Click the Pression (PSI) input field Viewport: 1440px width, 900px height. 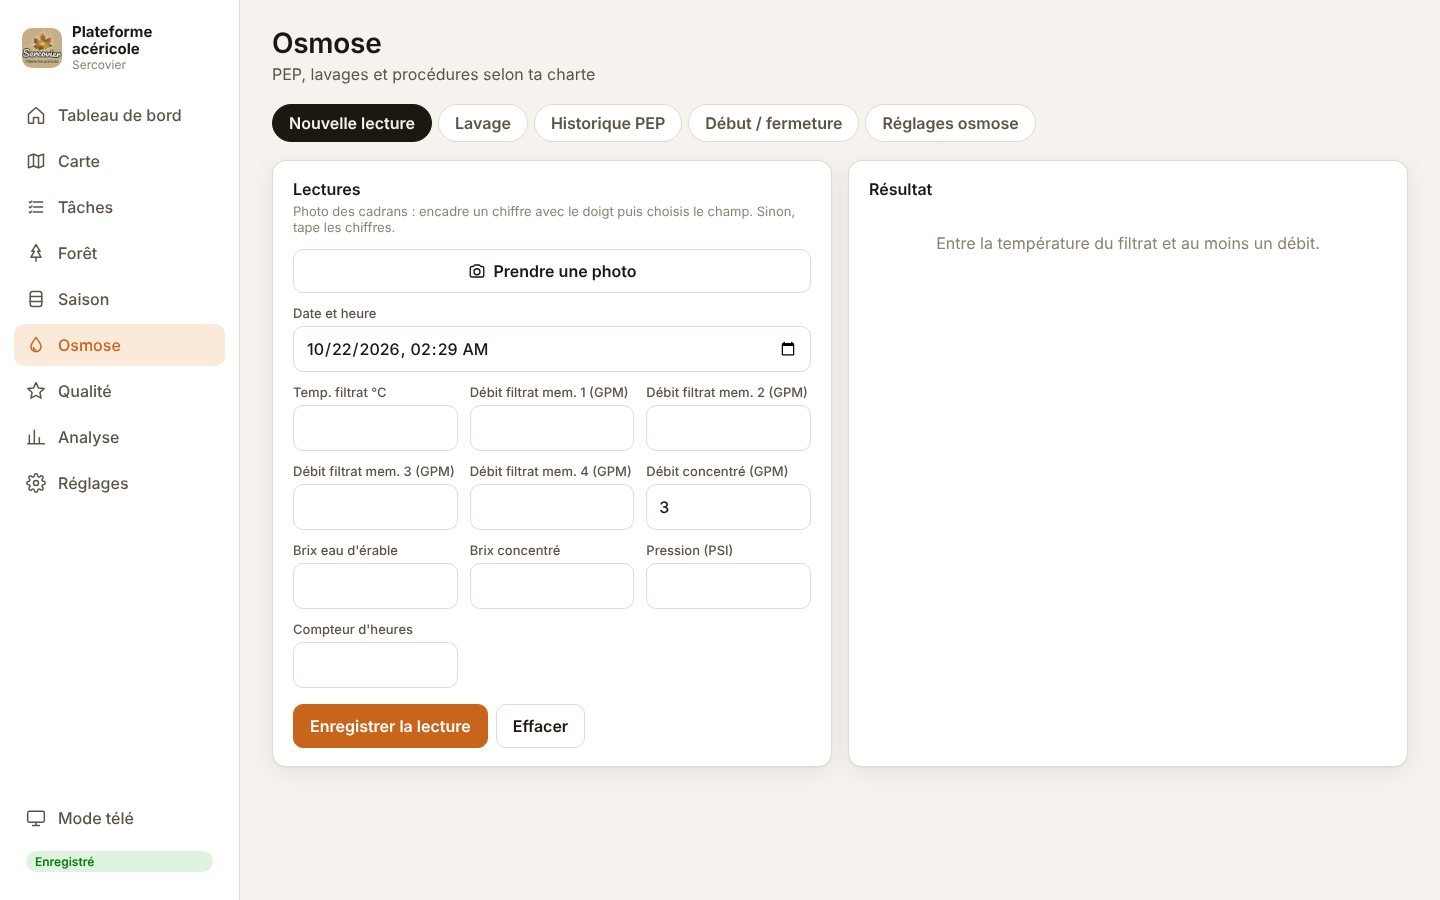tap(728, 586)
